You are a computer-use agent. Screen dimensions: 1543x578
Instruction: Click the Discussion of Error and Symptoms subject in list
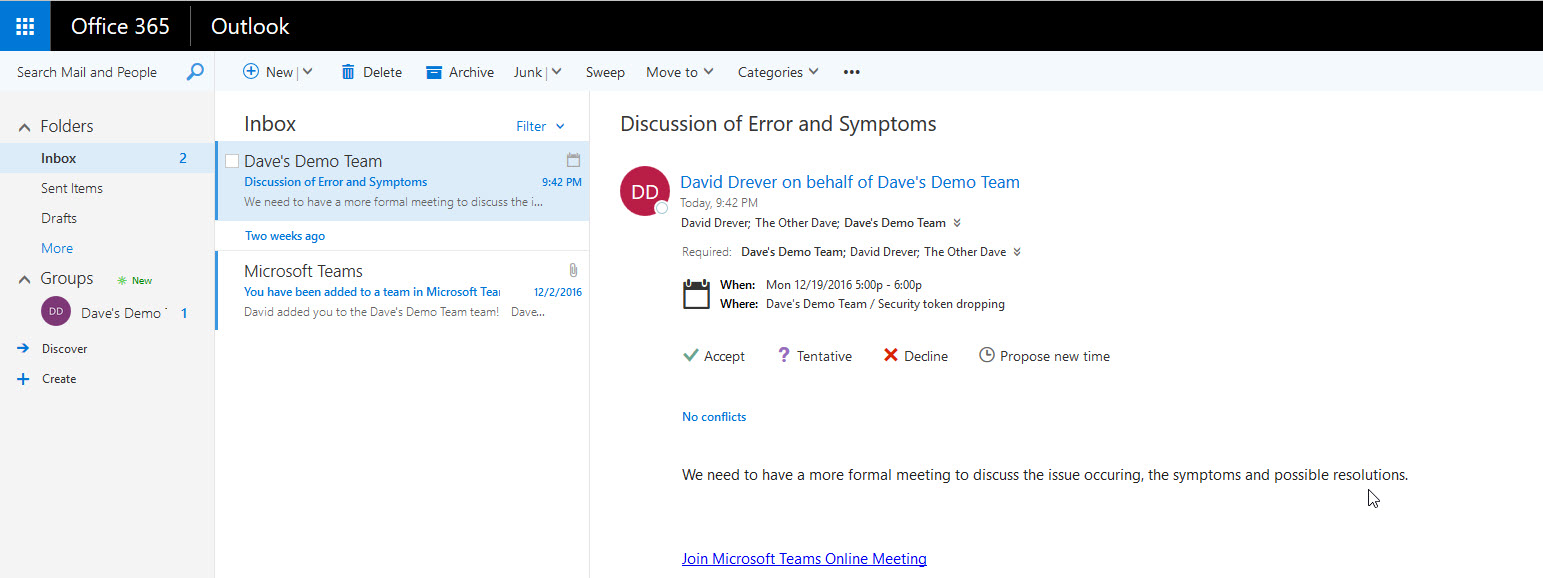point(335,182)
